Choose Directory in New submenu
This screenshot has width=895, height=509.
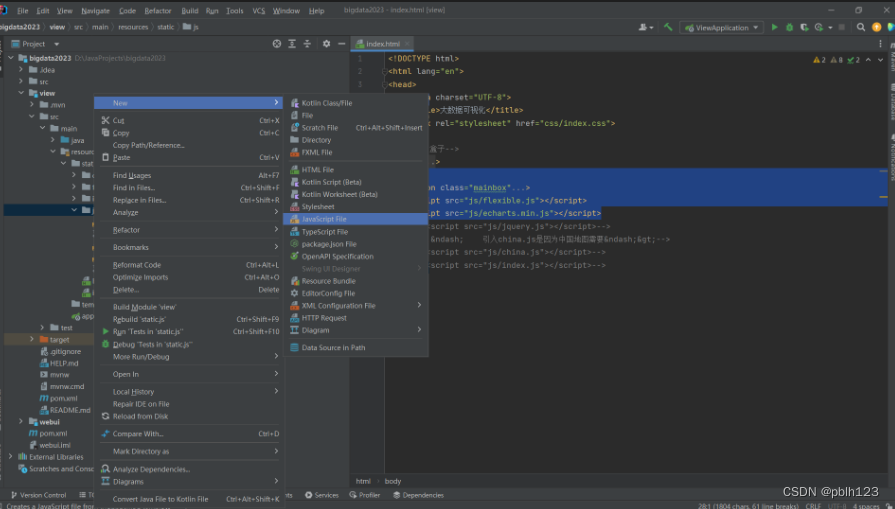356,140
